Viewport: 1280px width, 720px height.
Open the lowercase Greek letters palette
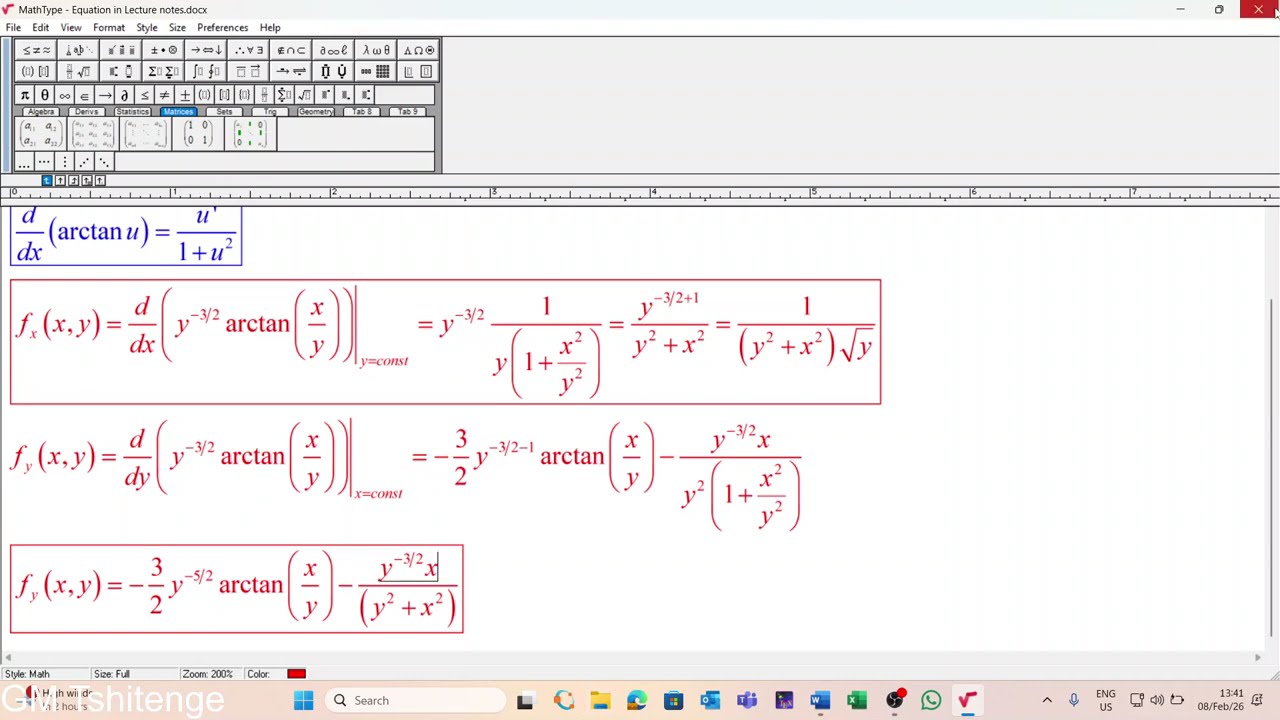(x=376, y=50)
